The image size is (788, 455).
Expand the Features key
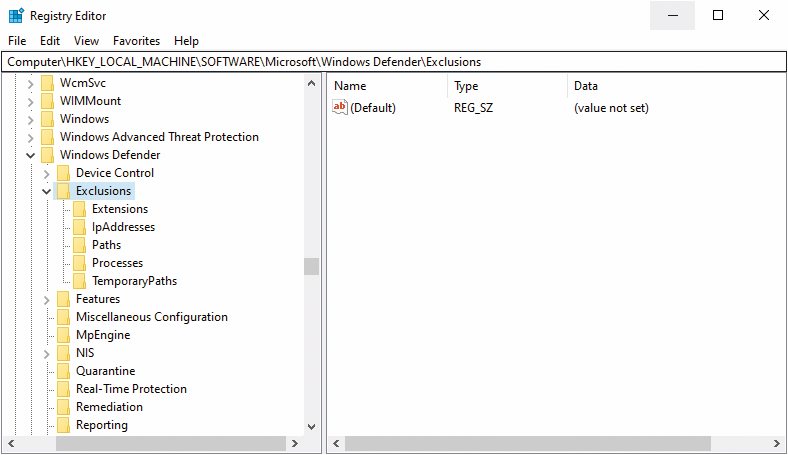tap(47, 300)
